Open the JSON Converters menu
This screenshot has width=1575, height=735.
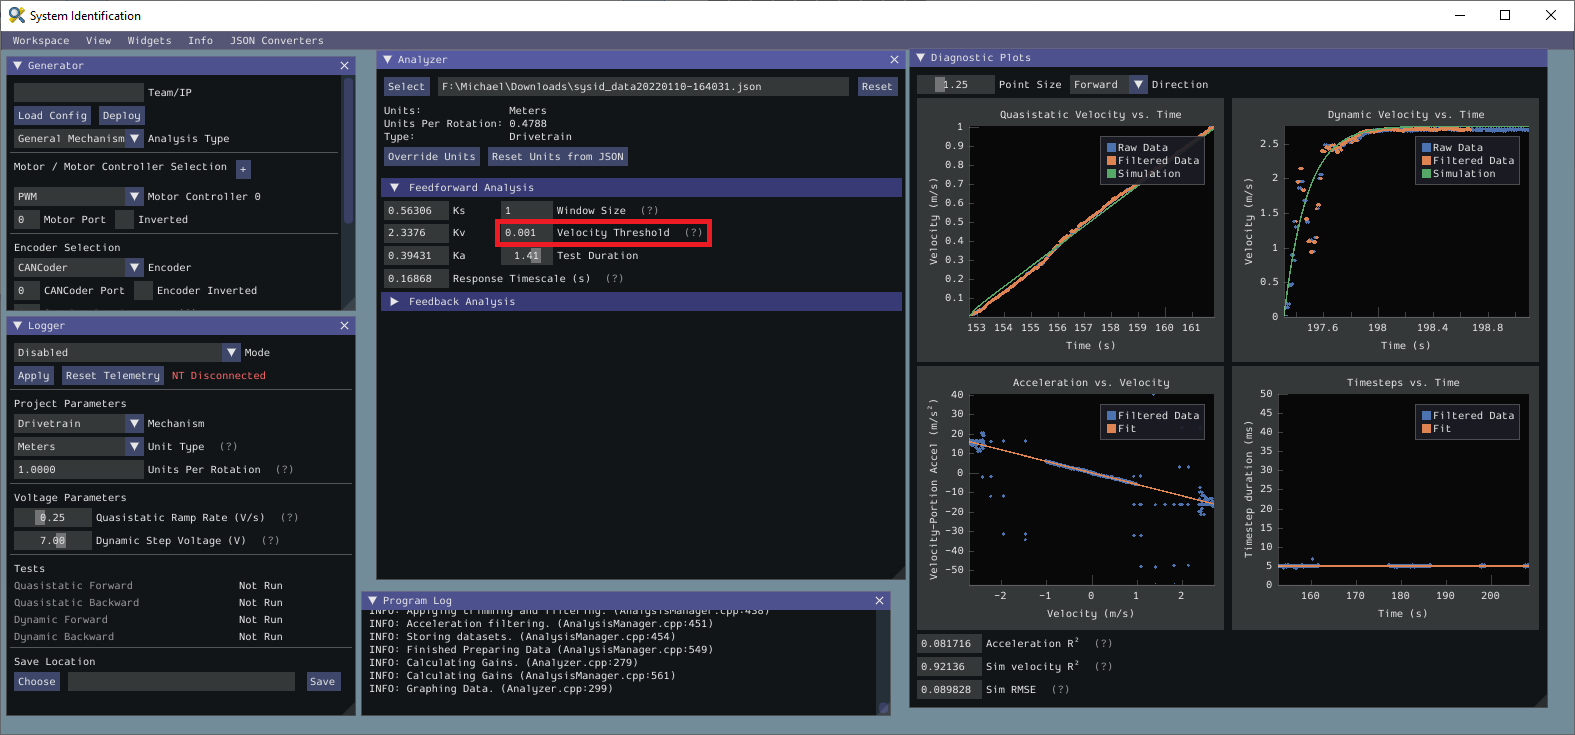point(277,41)
